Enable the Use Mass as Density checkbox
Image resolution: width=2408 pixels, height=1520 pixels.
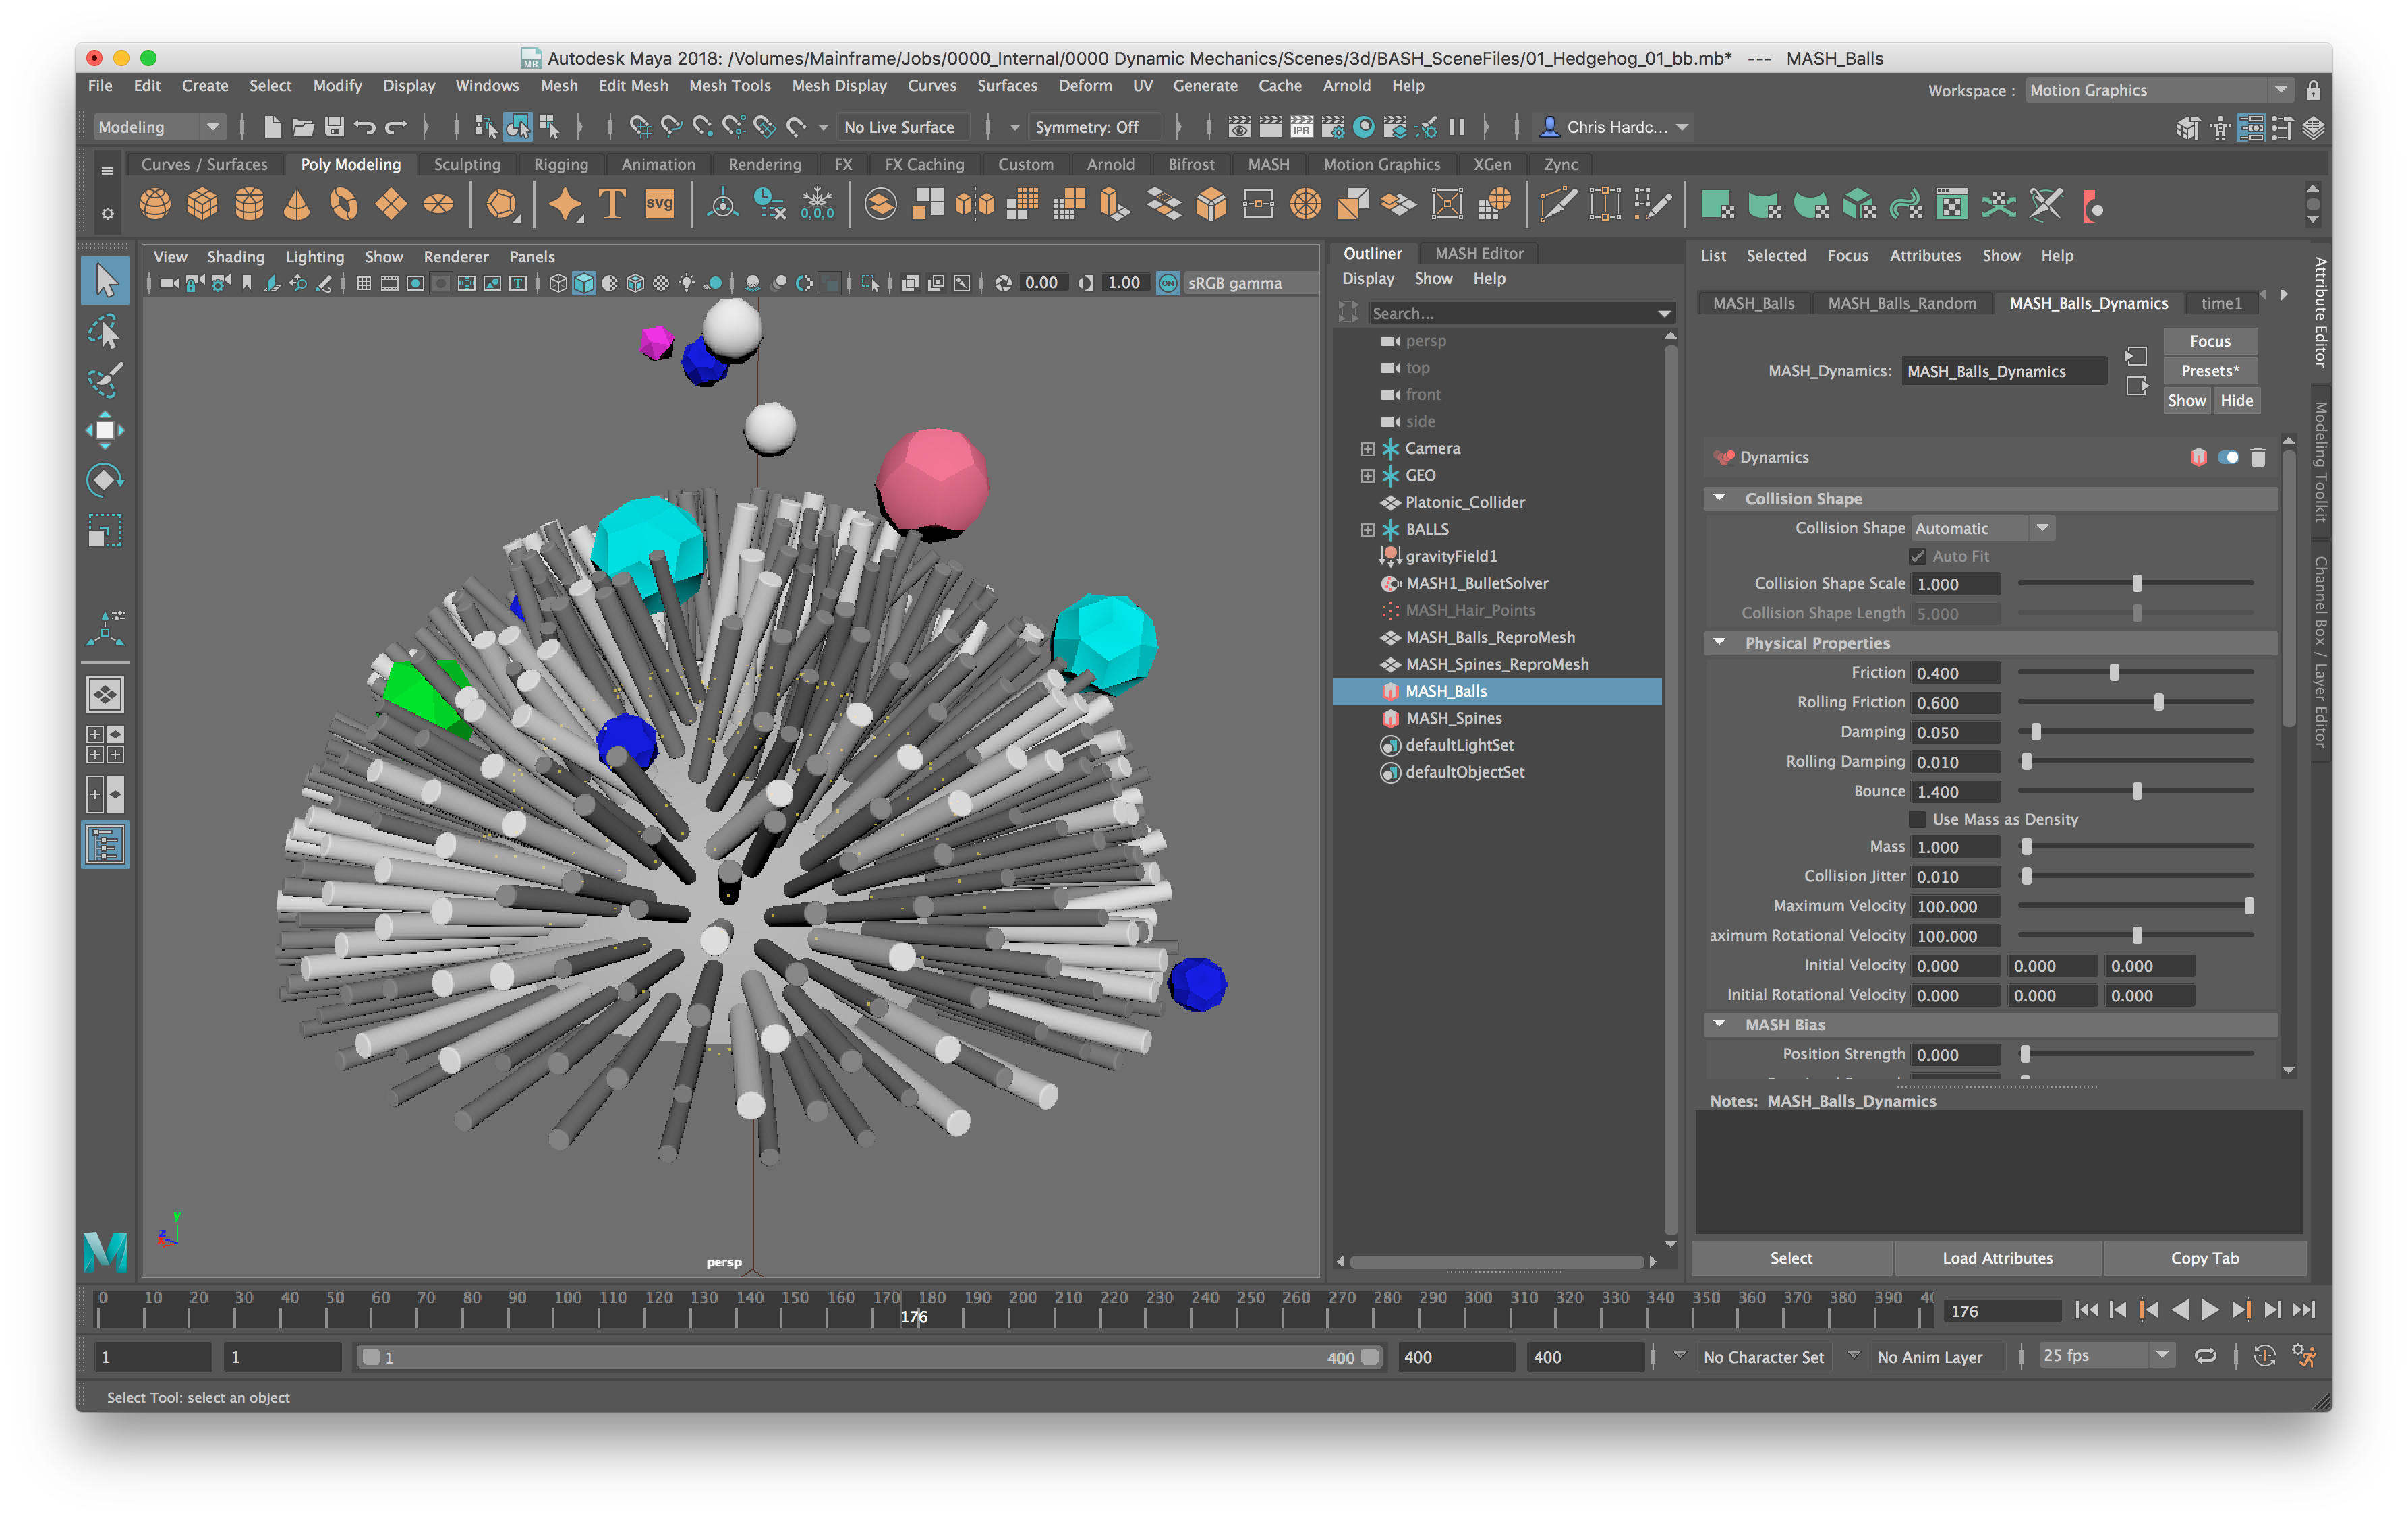pos(1917,819)
